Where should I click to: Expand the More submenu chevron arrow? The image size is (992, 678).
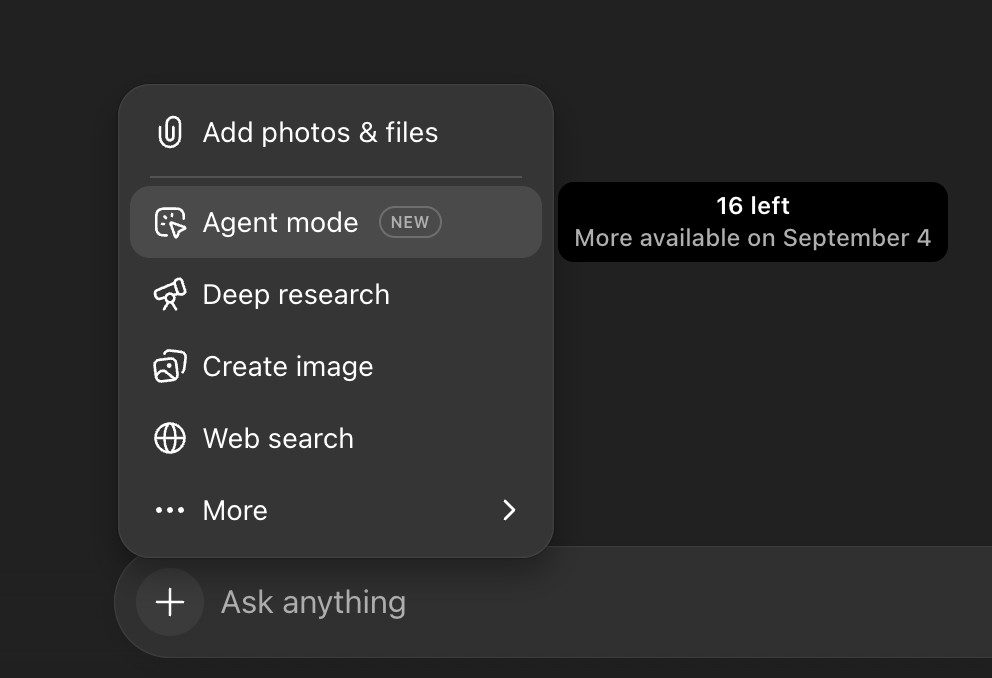tap(509, 510)
